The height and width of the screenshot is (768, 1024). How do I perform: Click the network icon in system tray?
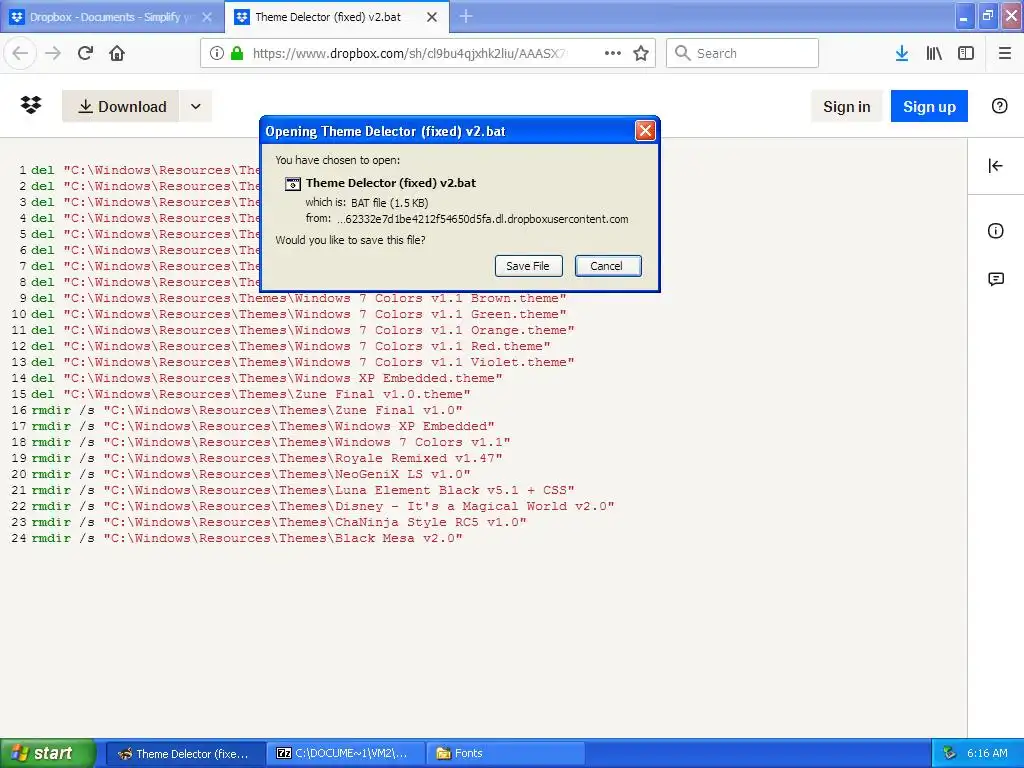(x=950, y=753)
